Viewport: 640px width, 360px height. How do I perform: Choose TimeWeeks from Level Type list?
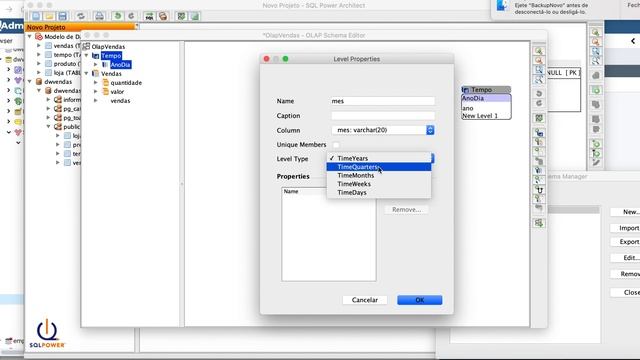(379, 184)
